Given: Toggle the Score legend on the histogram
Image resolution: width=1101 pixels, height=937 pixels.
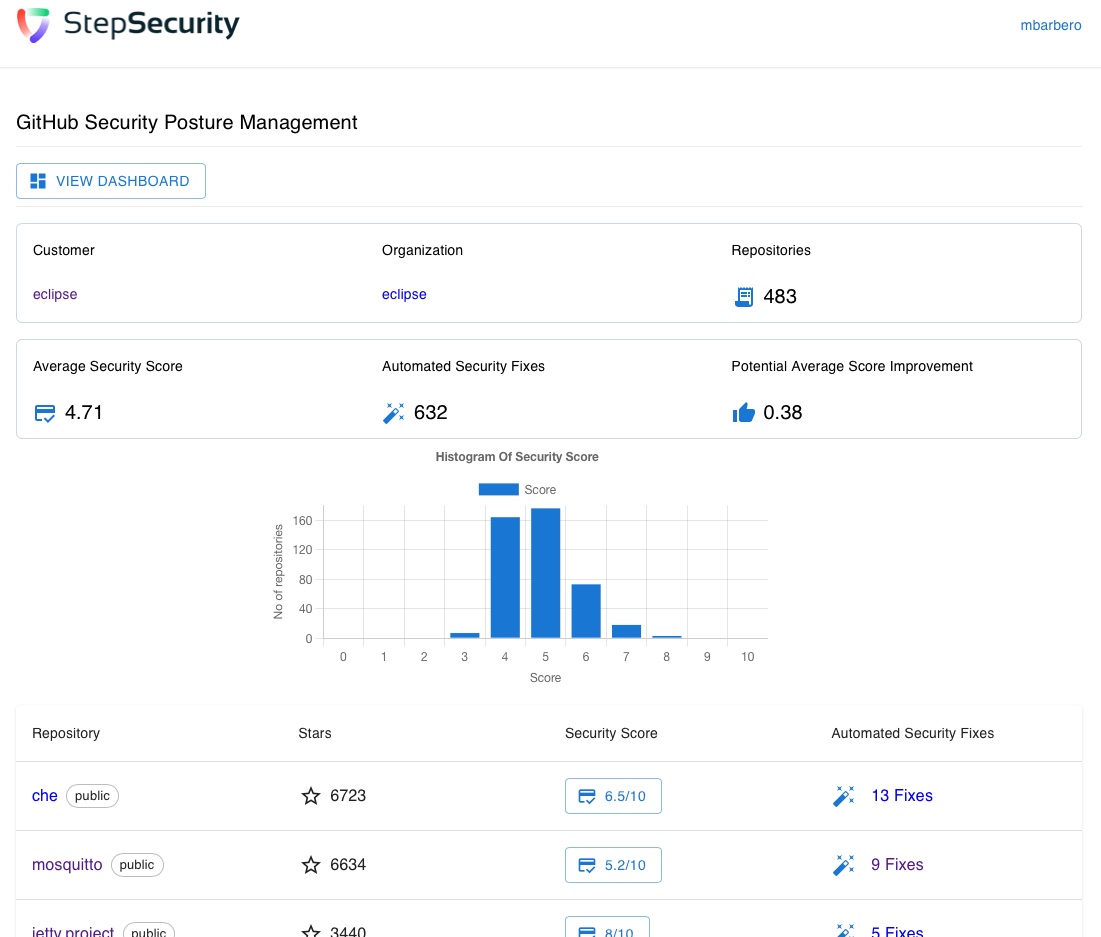Looking at the screenshot, I should pyautogui.click(x=517, y=489).
